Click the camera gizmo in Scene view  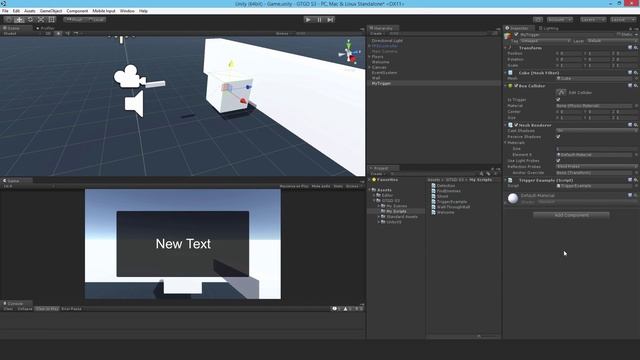pyautogui.click(x=130, y=76)
